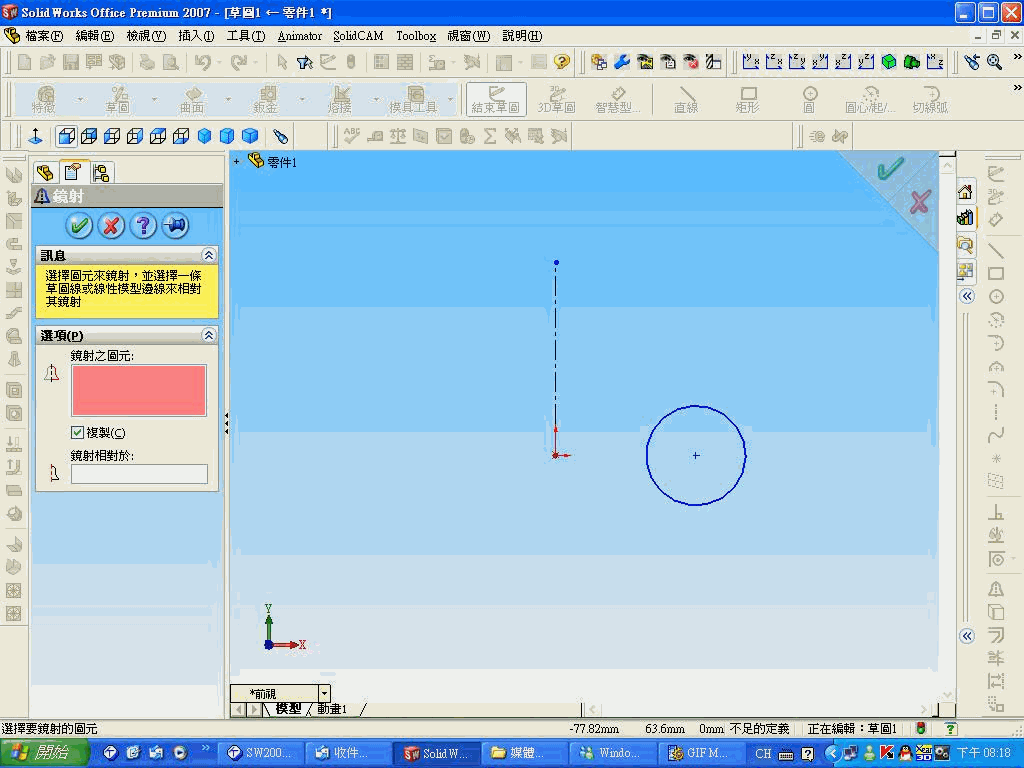Cancel sketch via confirmation corner red X
The width and height of the screenshot is (1024, 768).
[x=920, y=202]
